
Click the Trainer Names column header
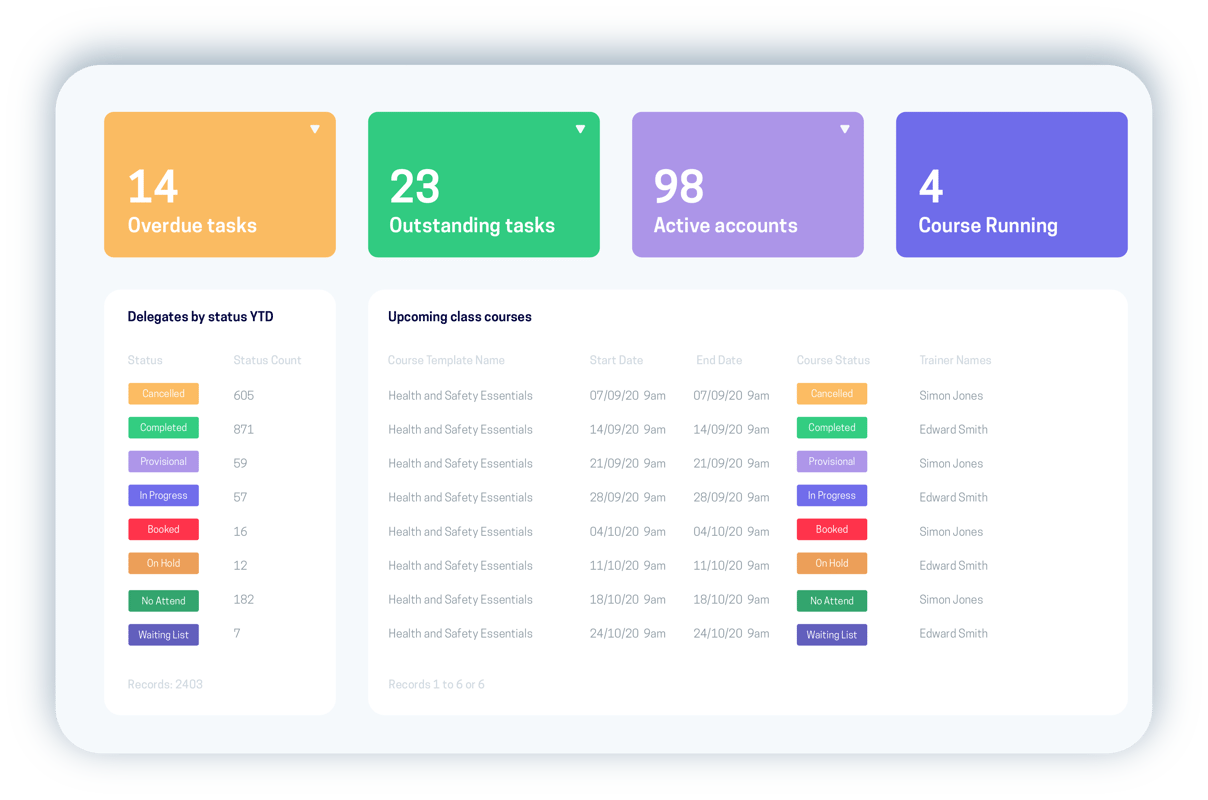pos(957,360)
